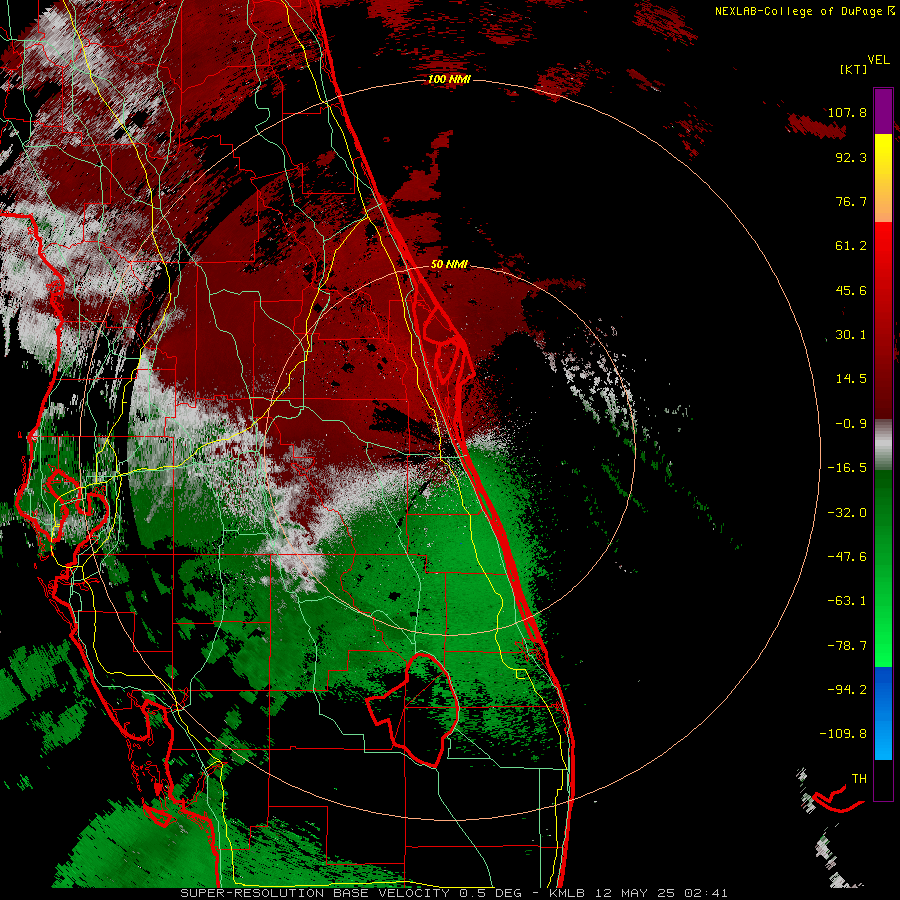Select the 107.8 velocity scale value
900x900 pixels.
[x=847, y=112]
